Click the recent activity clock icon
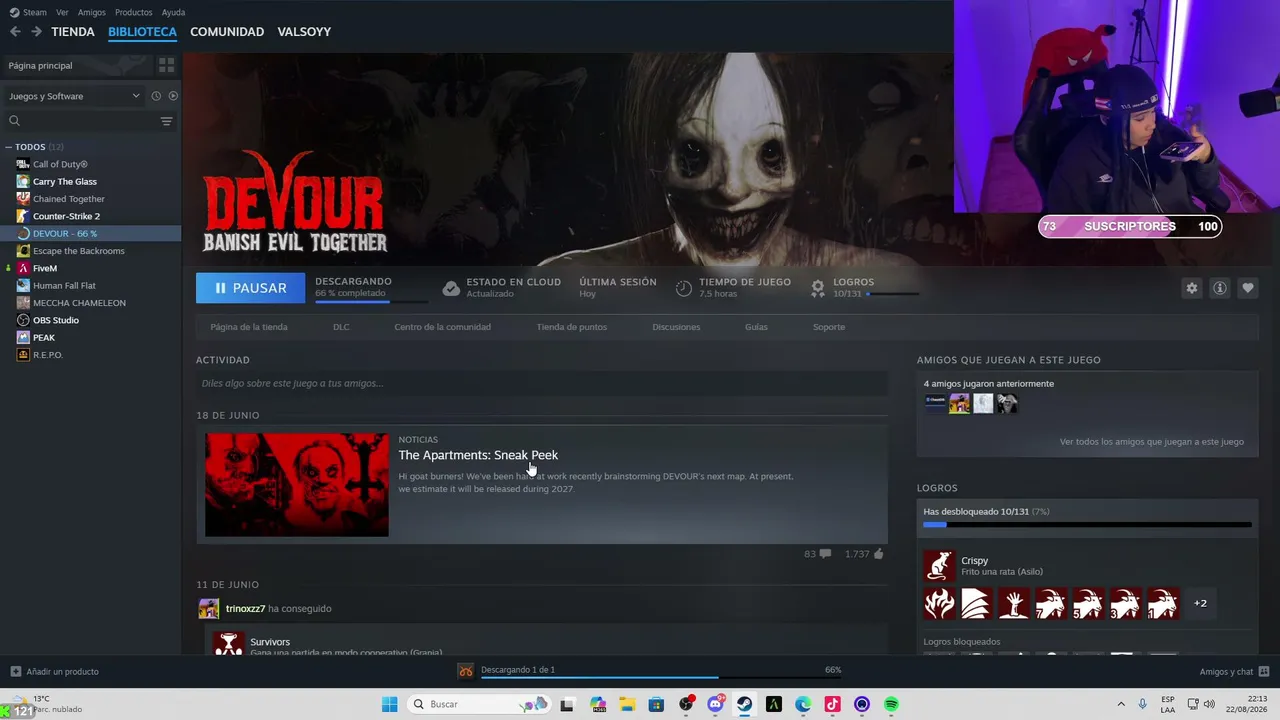This screenshot has width=1280, height=720. point(156,96)
